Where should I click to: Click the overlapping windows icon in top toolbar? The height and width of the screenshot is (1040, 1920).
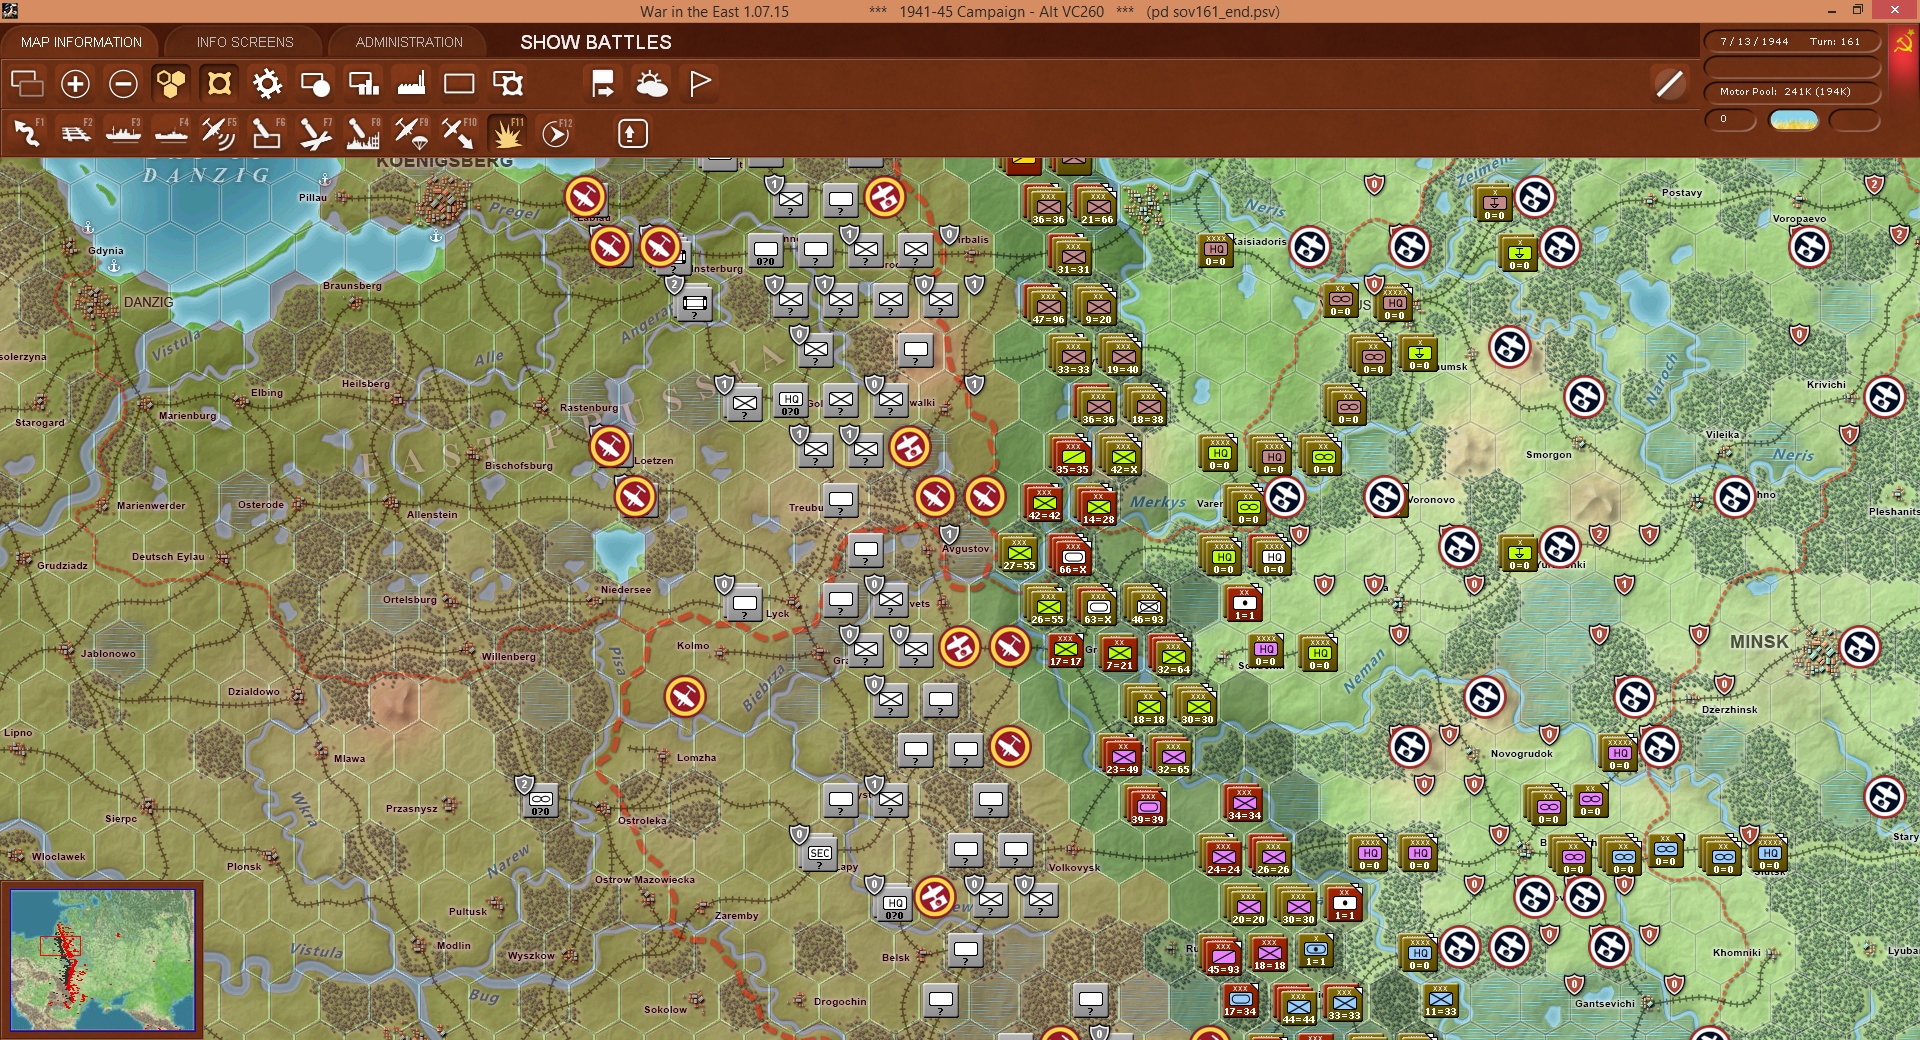click(27, 84)
